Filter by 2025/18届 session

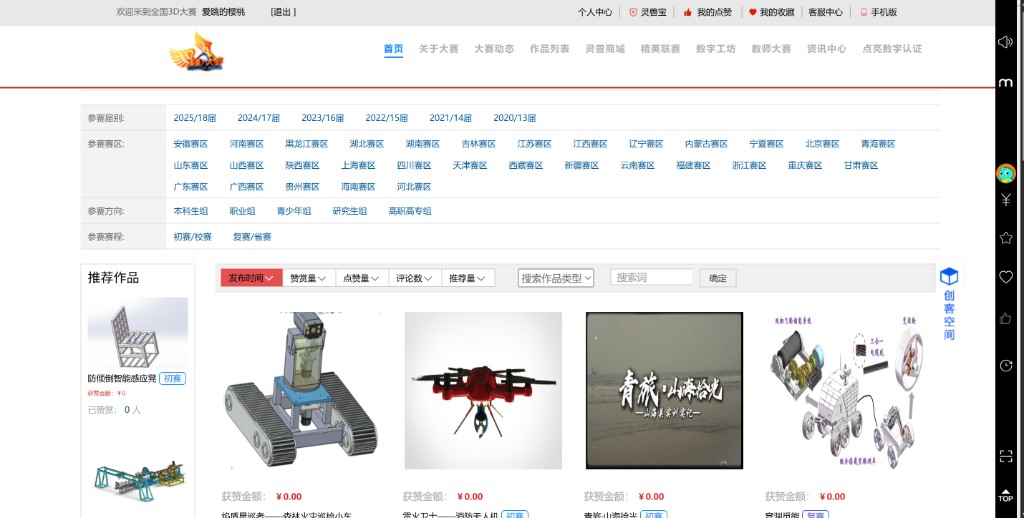195,118
